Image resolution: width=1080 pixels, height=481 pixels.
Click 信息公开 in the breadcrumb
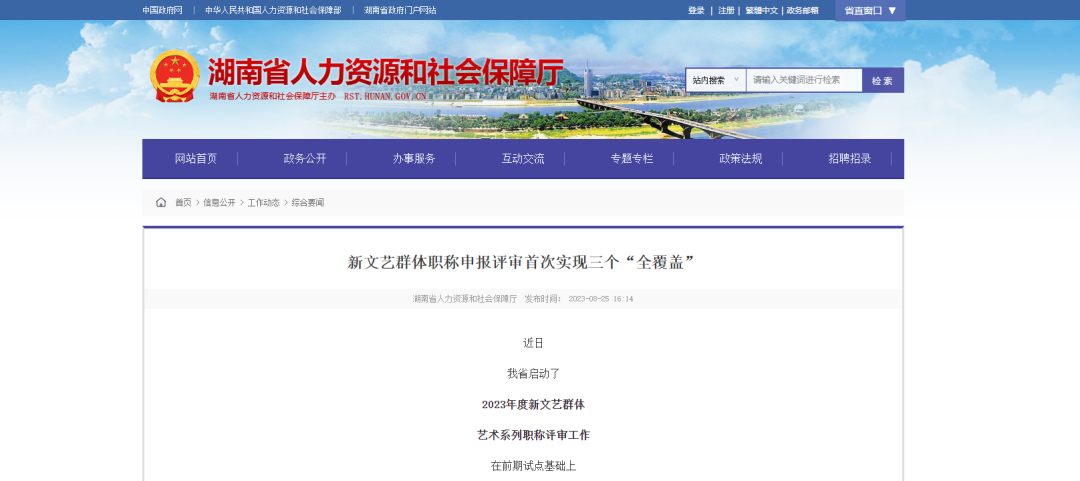(x=219, y=202)
